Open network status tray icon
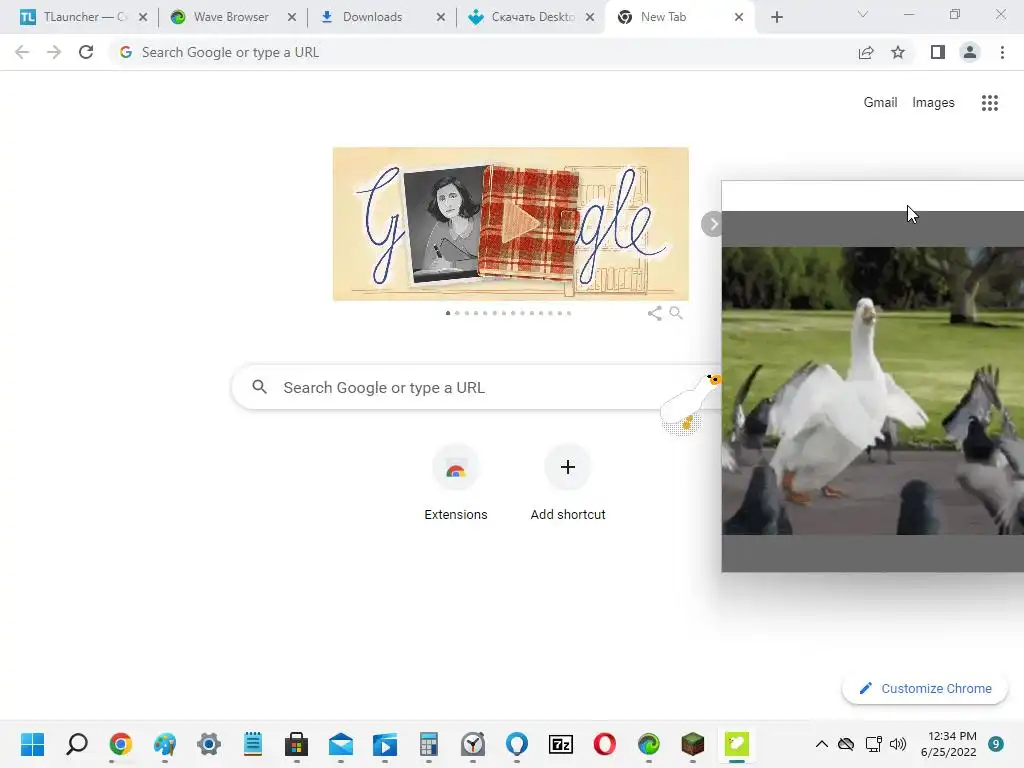This screenshot has height=768, width=1024. point(873,744)
